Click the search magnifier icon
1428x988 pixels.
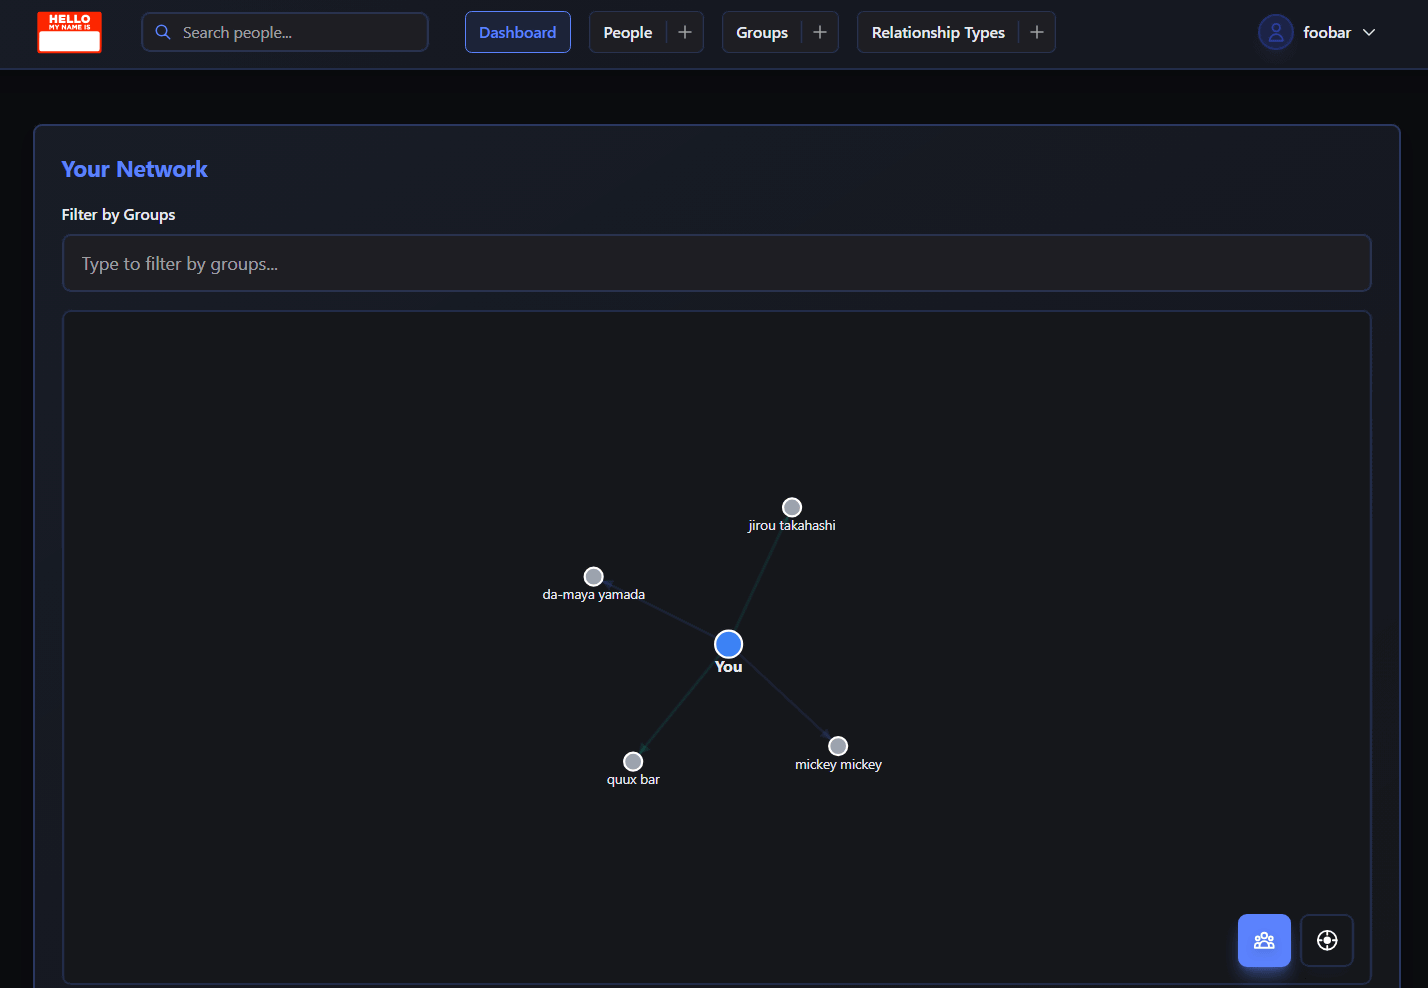[x=163, y=32]
